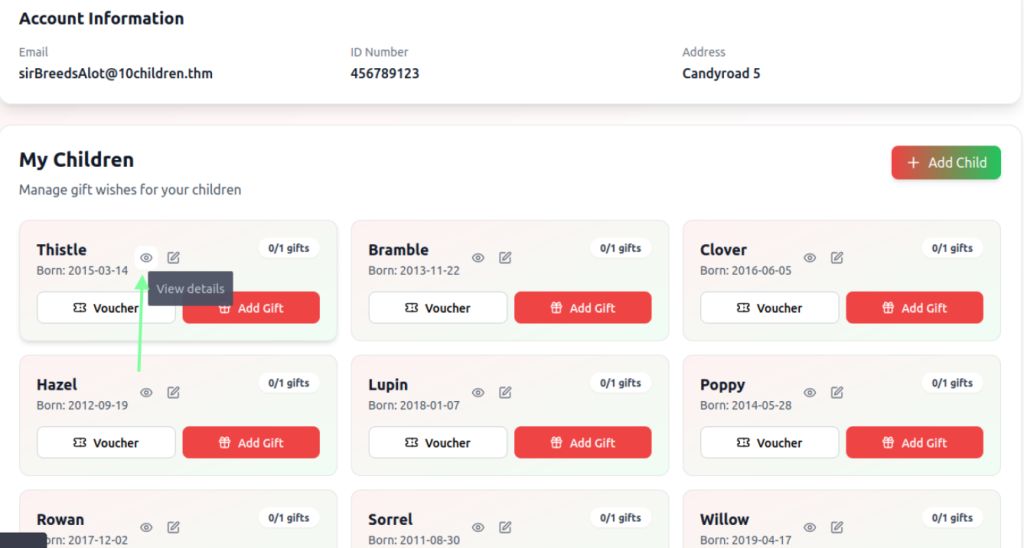Click the 0/1 gifts badge on Willow
The height and width of the screenshot is (548, 1024).
952,518
